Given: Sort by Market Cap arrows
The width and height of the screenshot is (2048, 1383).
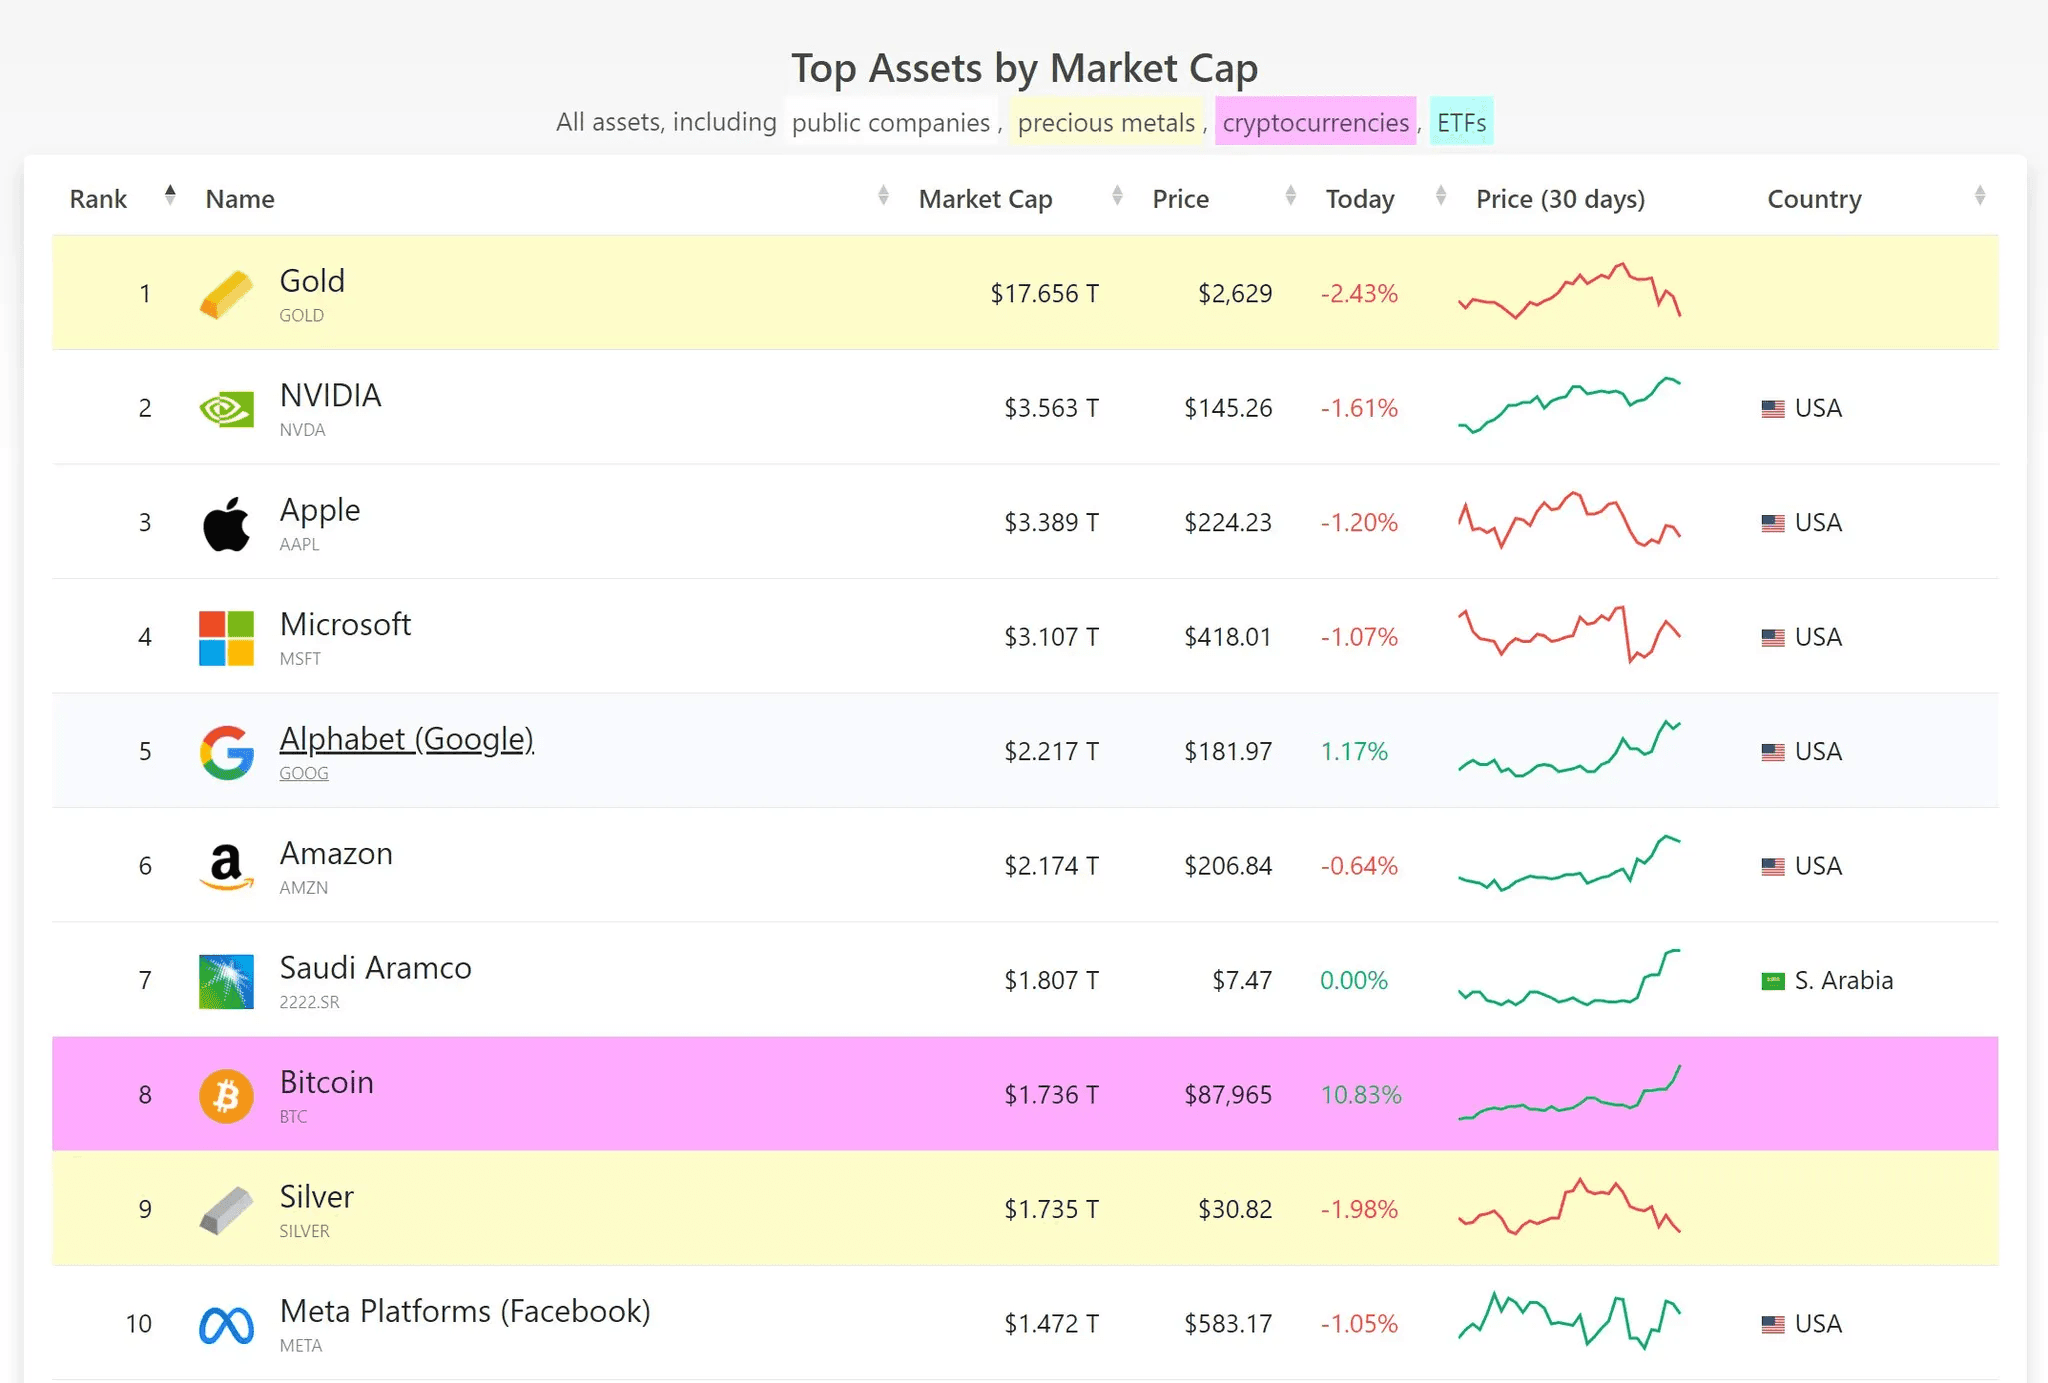Looking at the screenshot, I should (1117, 195).
